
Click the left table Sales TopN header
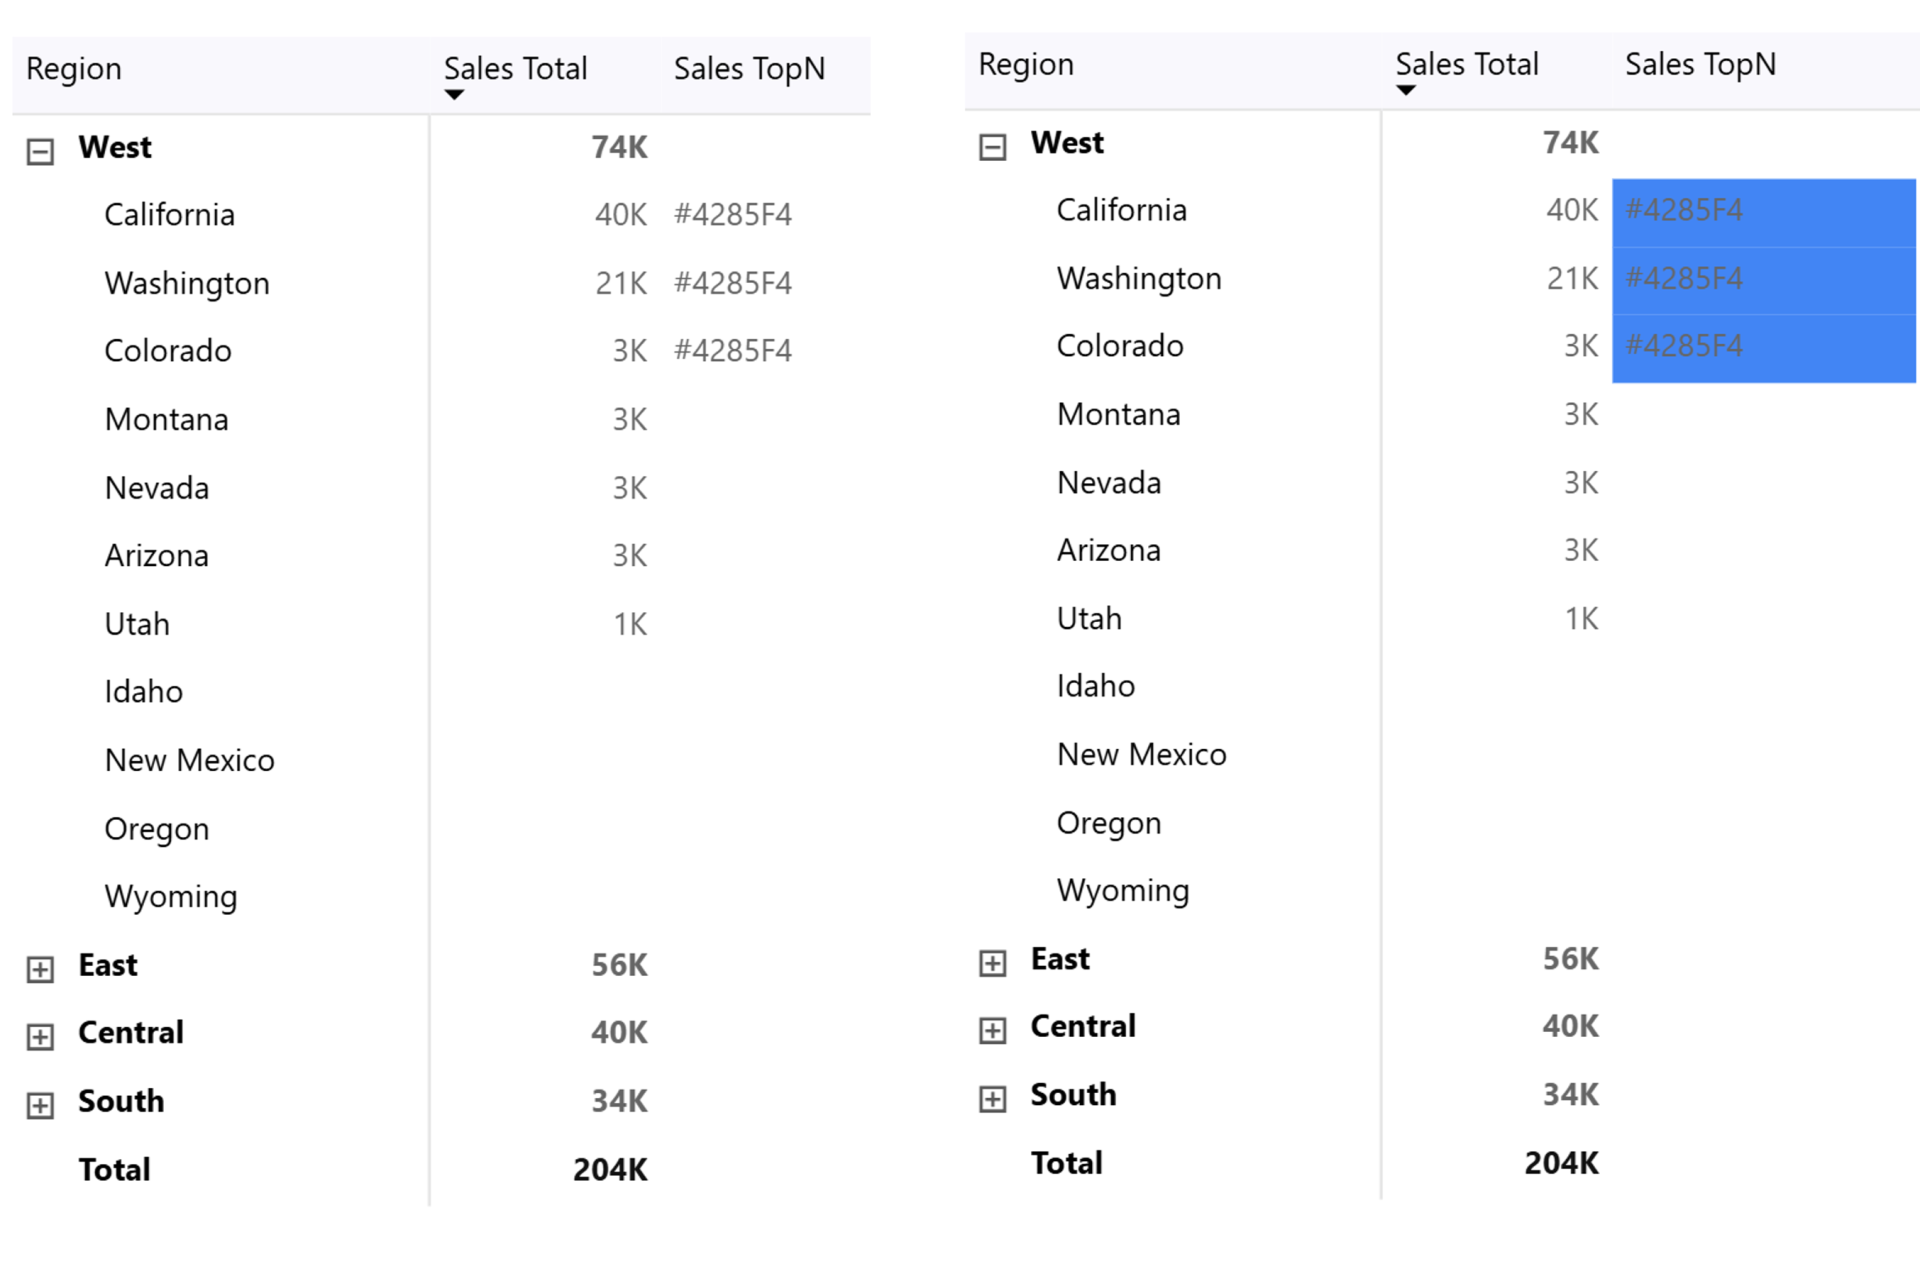pos(749,69)
